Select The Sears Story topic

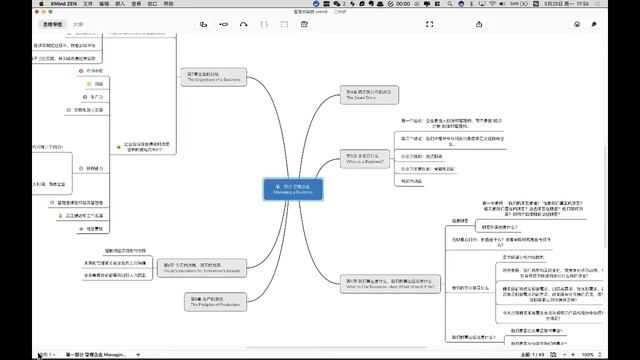coord(369,95)
